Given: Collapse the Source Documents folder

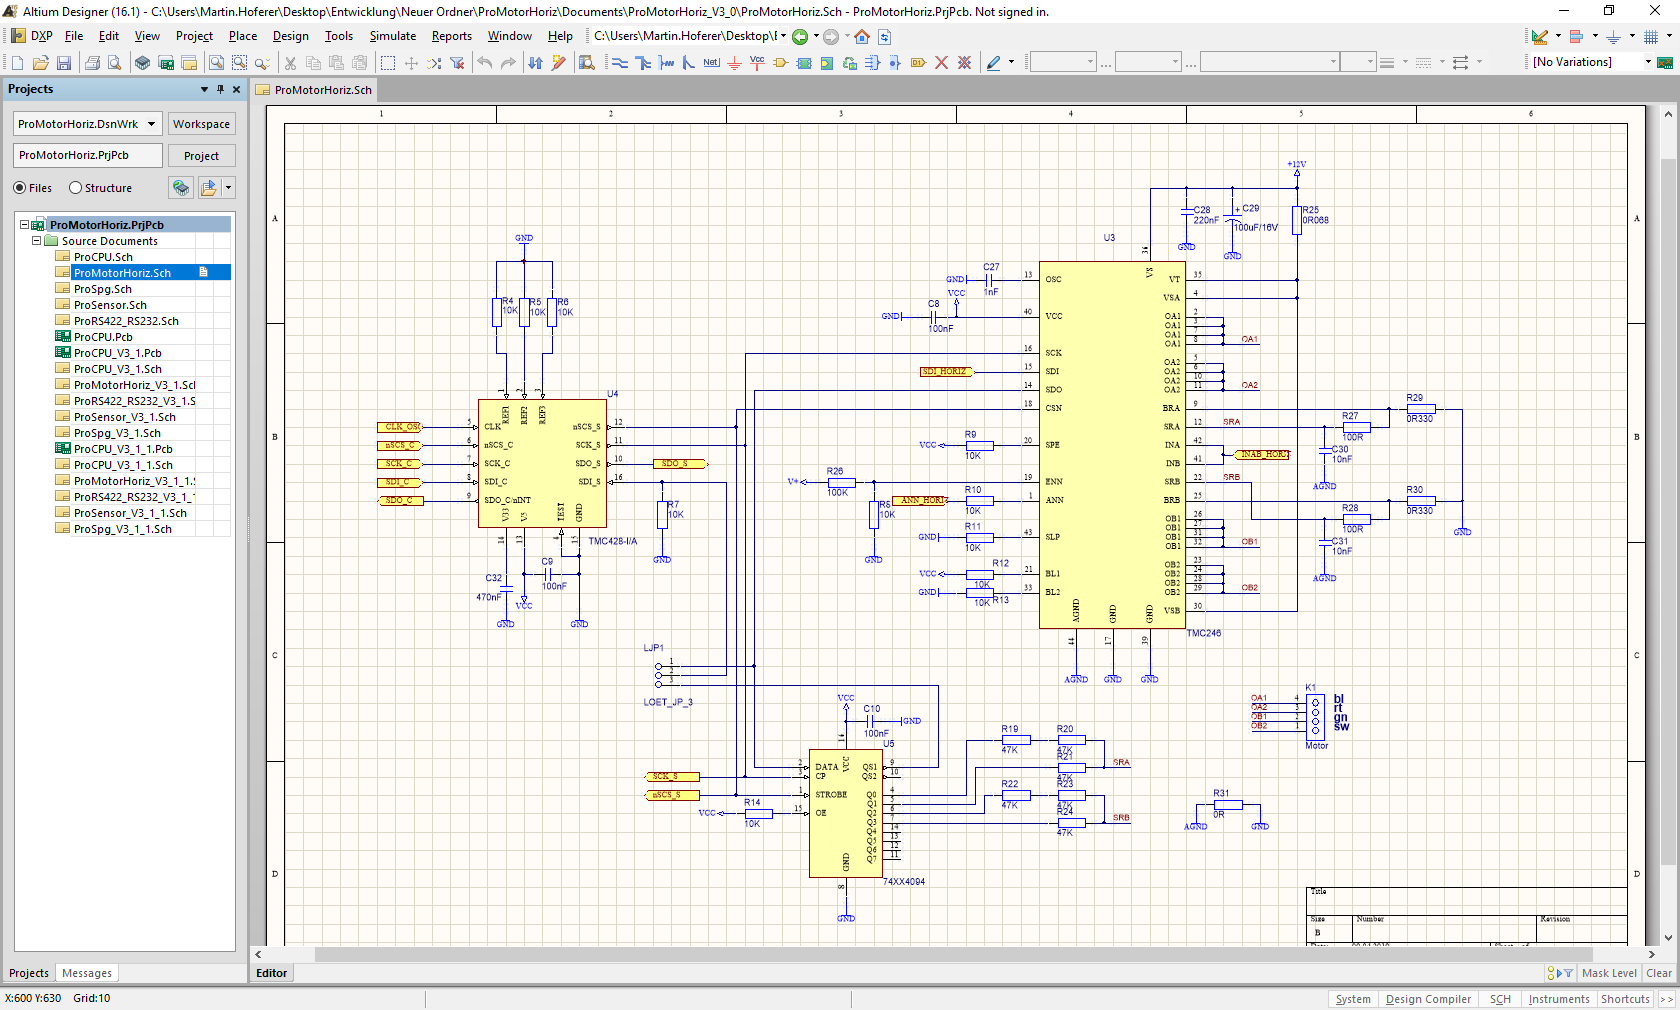Looking at the screenshot, I should (37, 241).
